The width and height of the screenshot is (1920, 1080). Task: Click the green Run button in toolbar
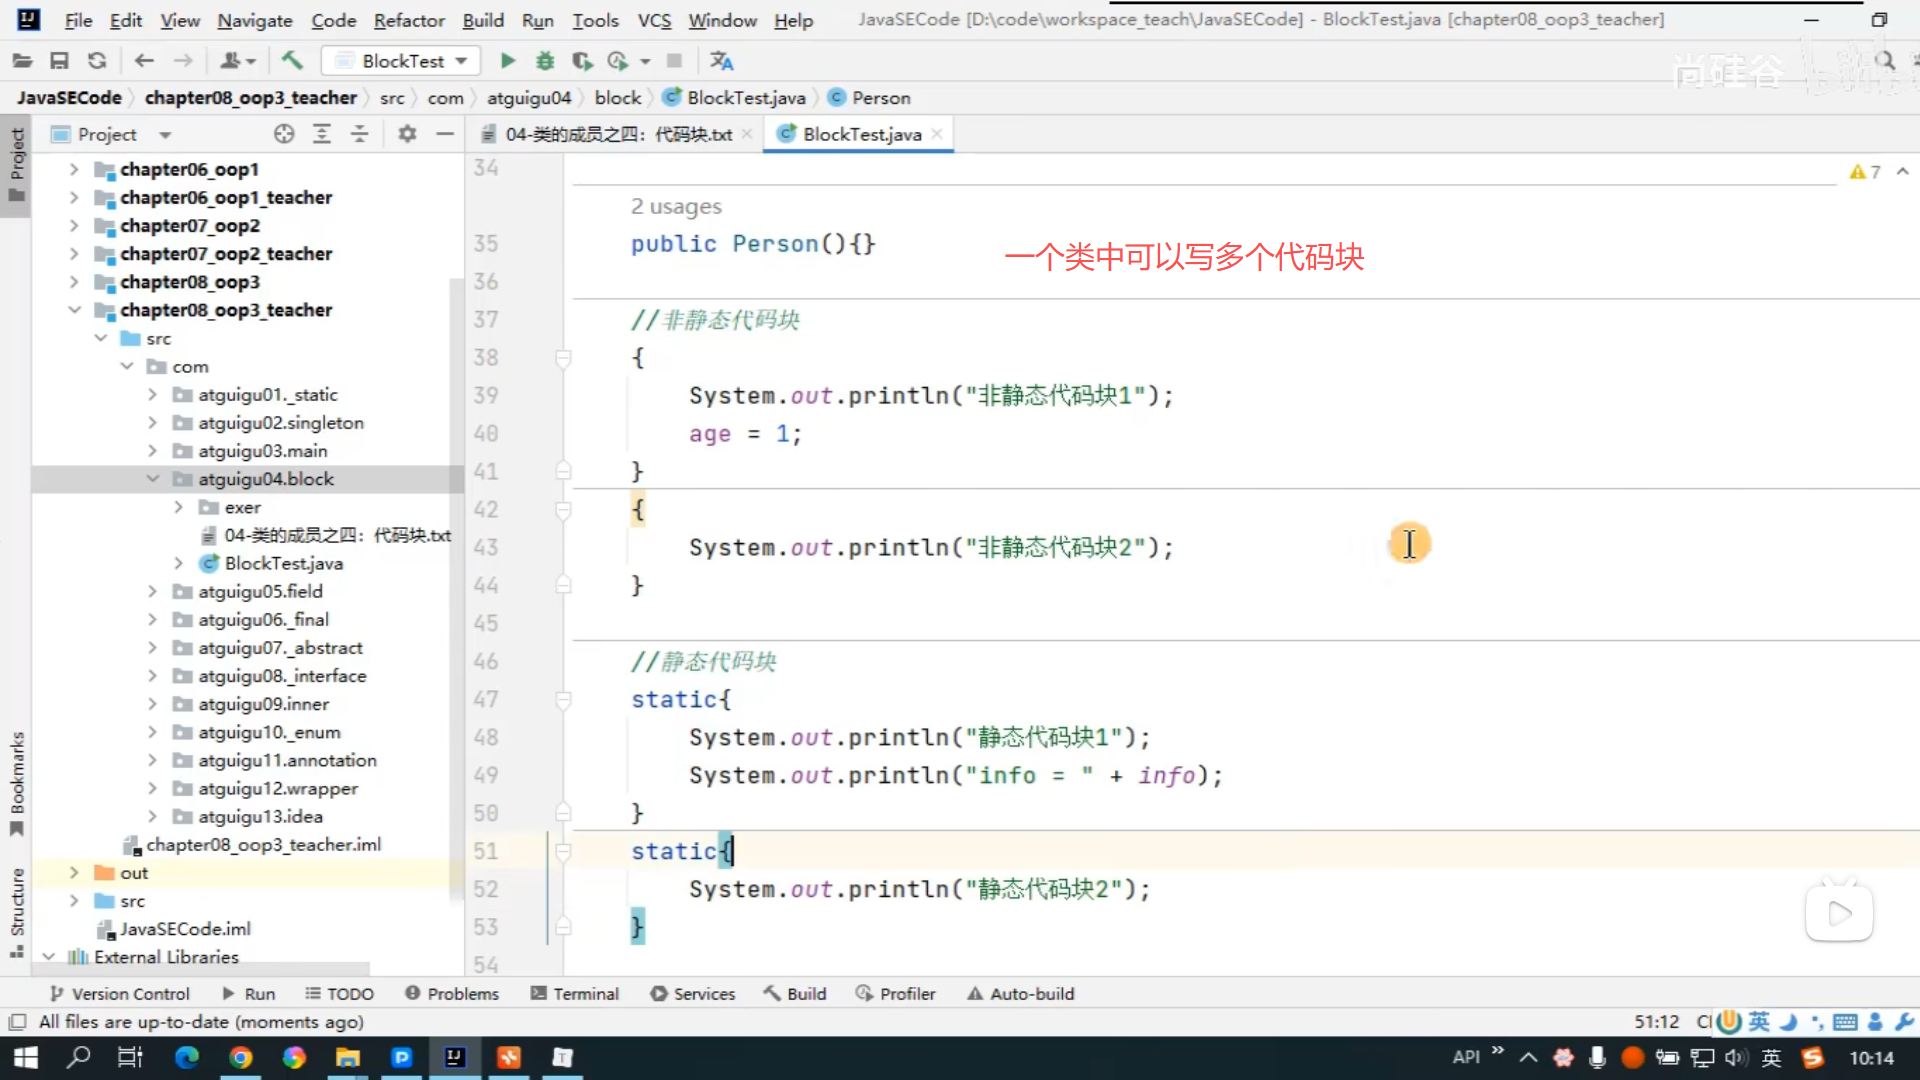point(508,61)
